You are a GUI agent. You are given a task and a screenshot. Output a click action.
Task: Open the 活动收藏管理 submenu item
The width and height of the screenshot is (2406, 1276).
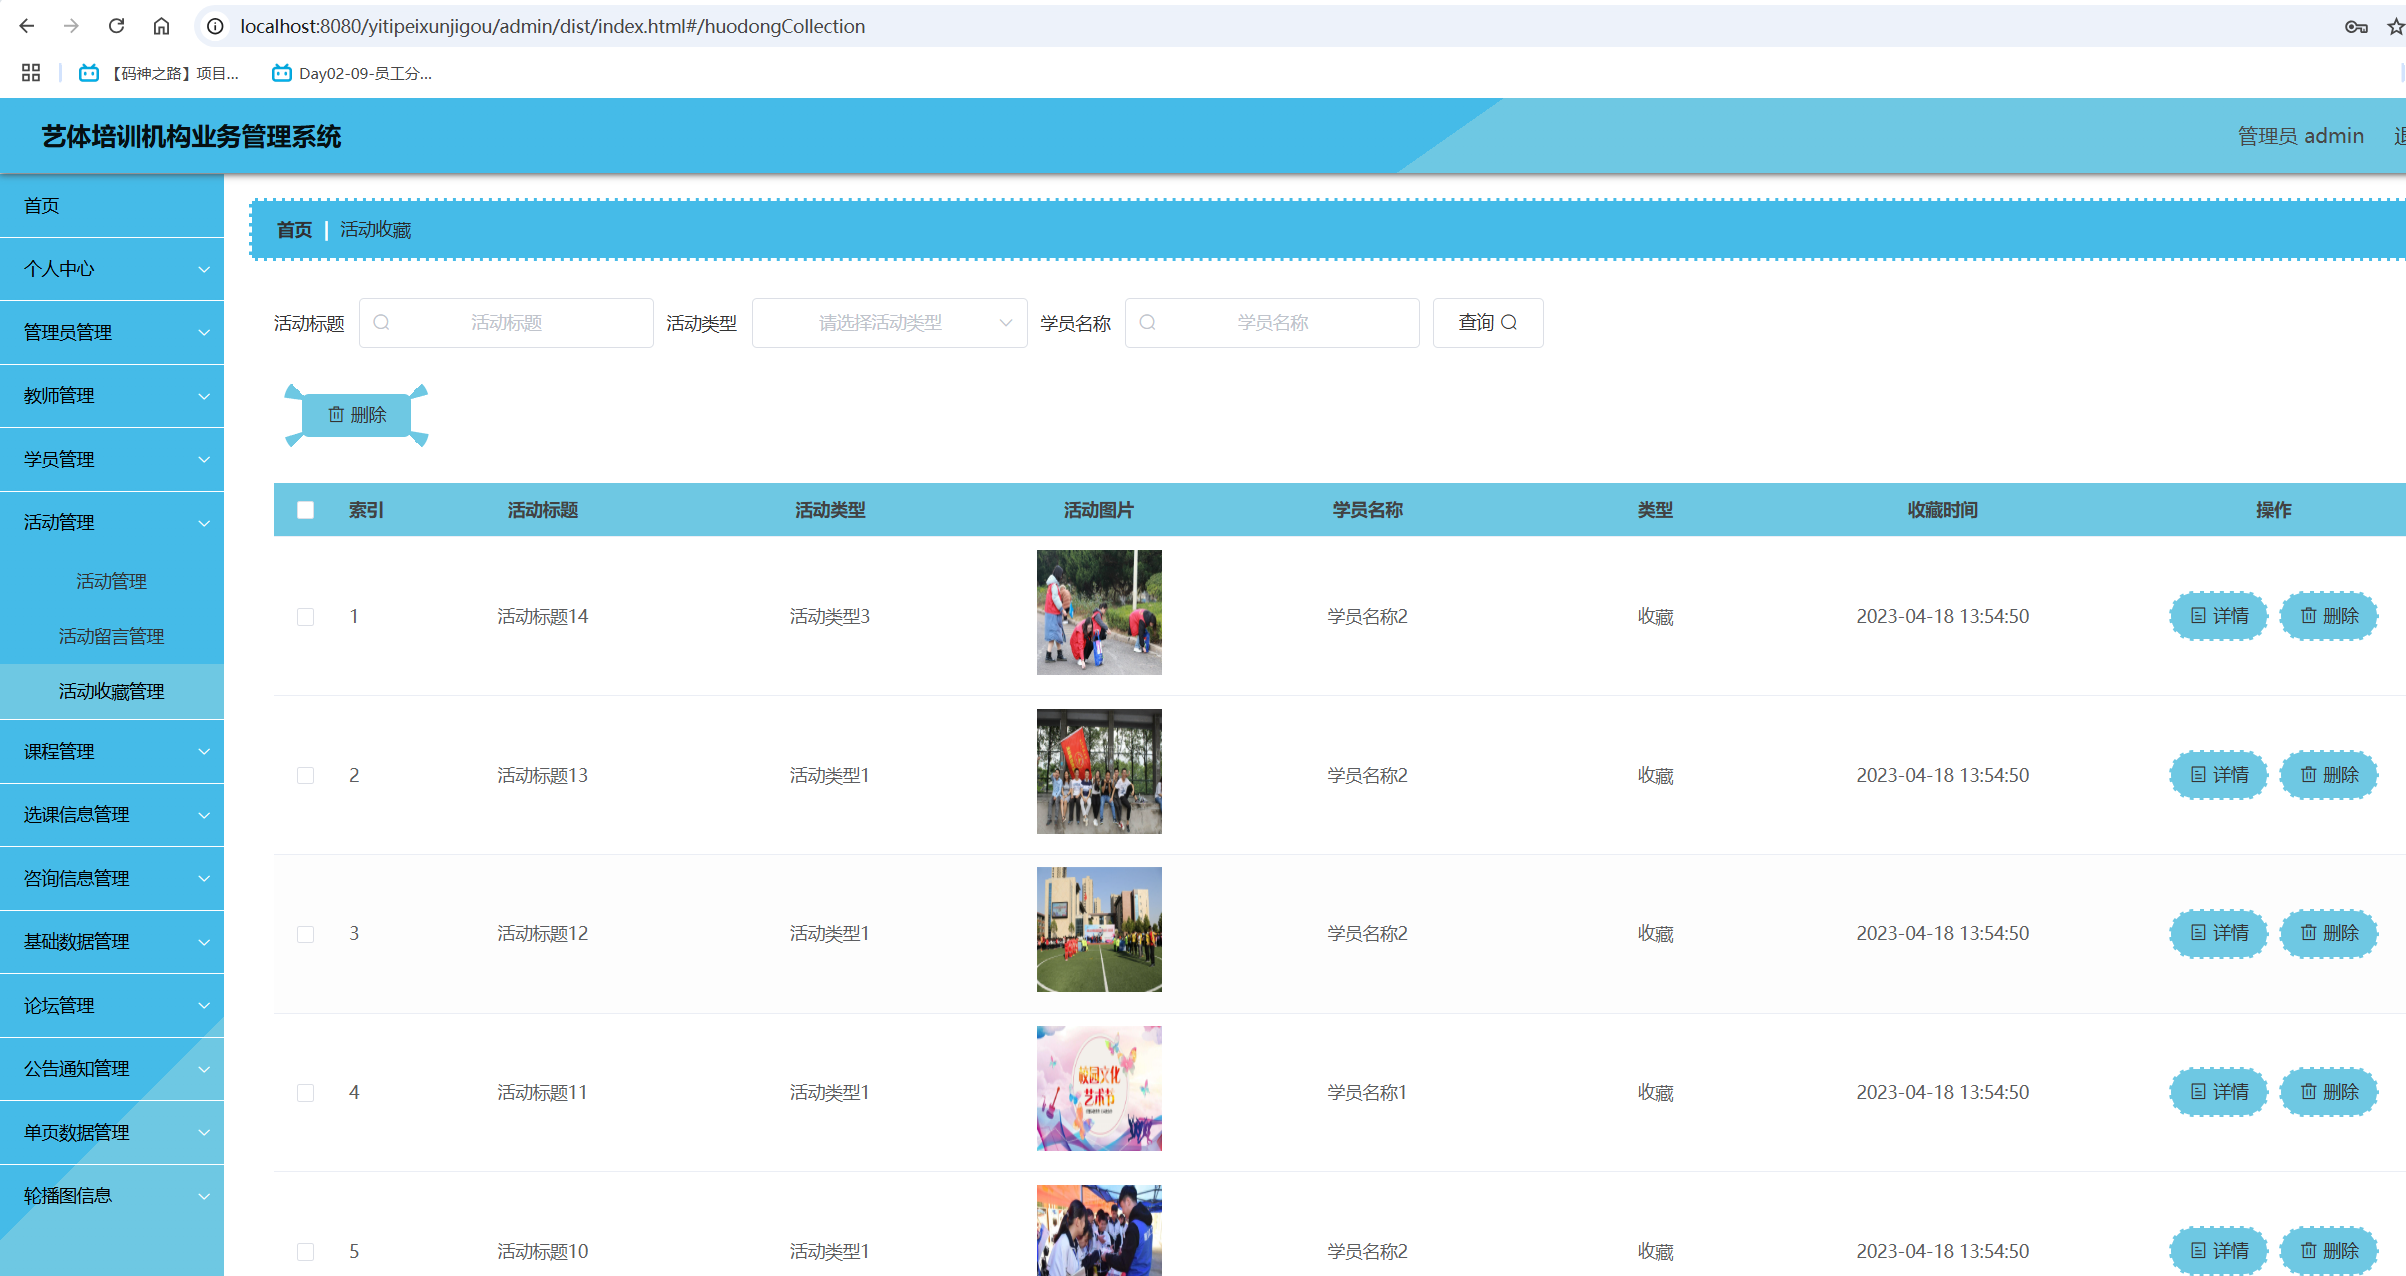click(x=112, y=692)
